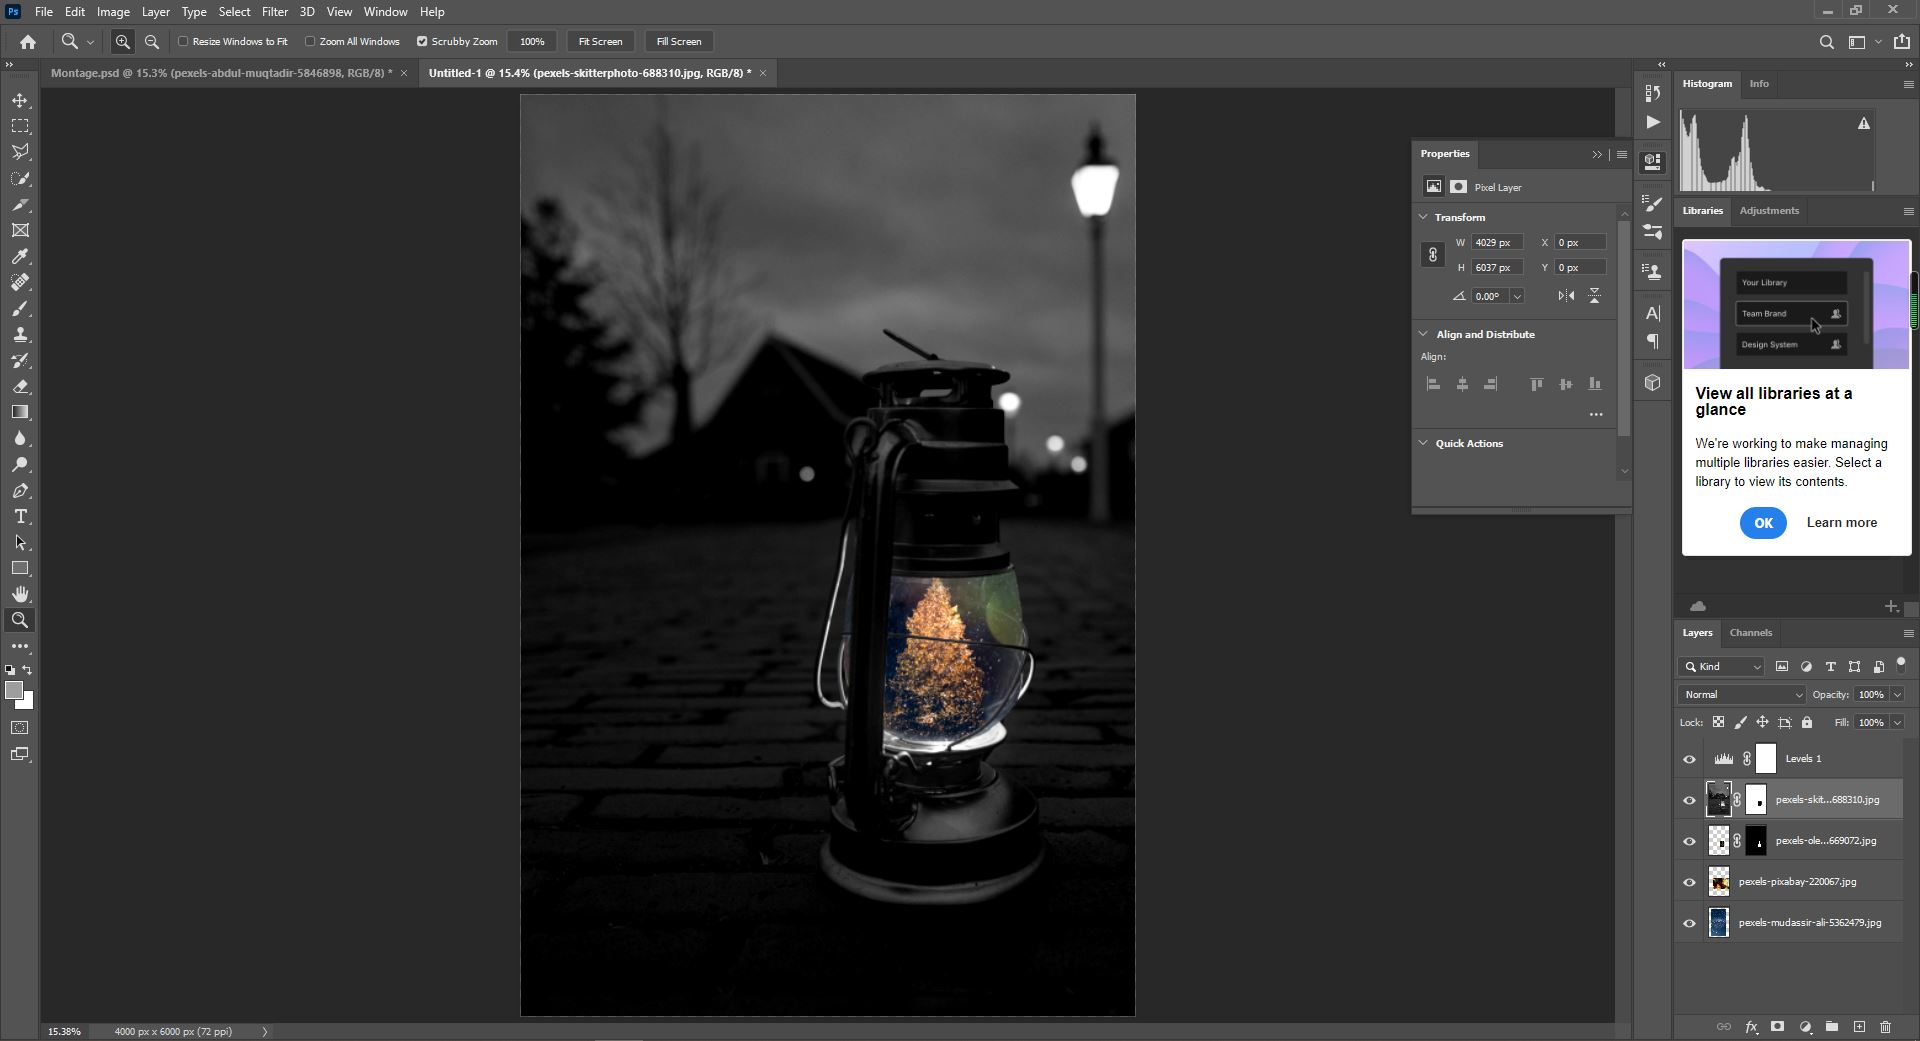Open the Select menu
This screenshot has width=1920, height=1041.
pos(234,12)
